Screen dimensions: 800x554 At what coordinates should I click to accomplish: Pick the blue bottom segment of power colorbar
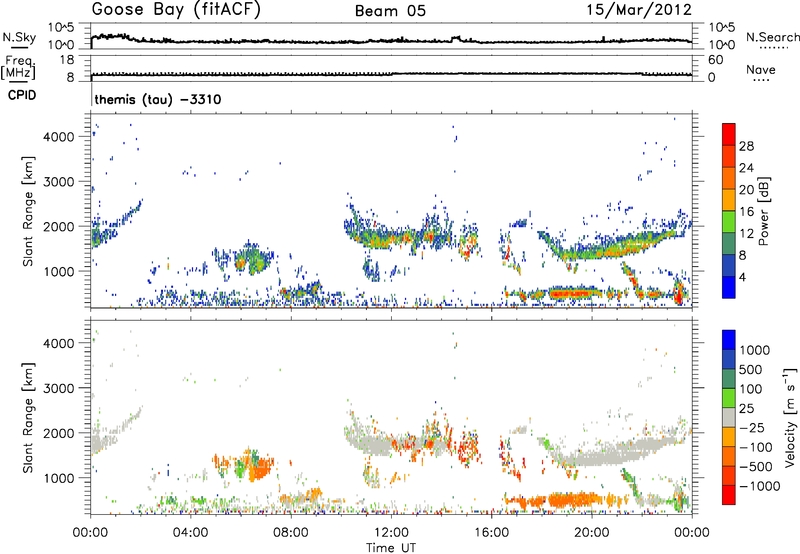[x=729, y=288]
